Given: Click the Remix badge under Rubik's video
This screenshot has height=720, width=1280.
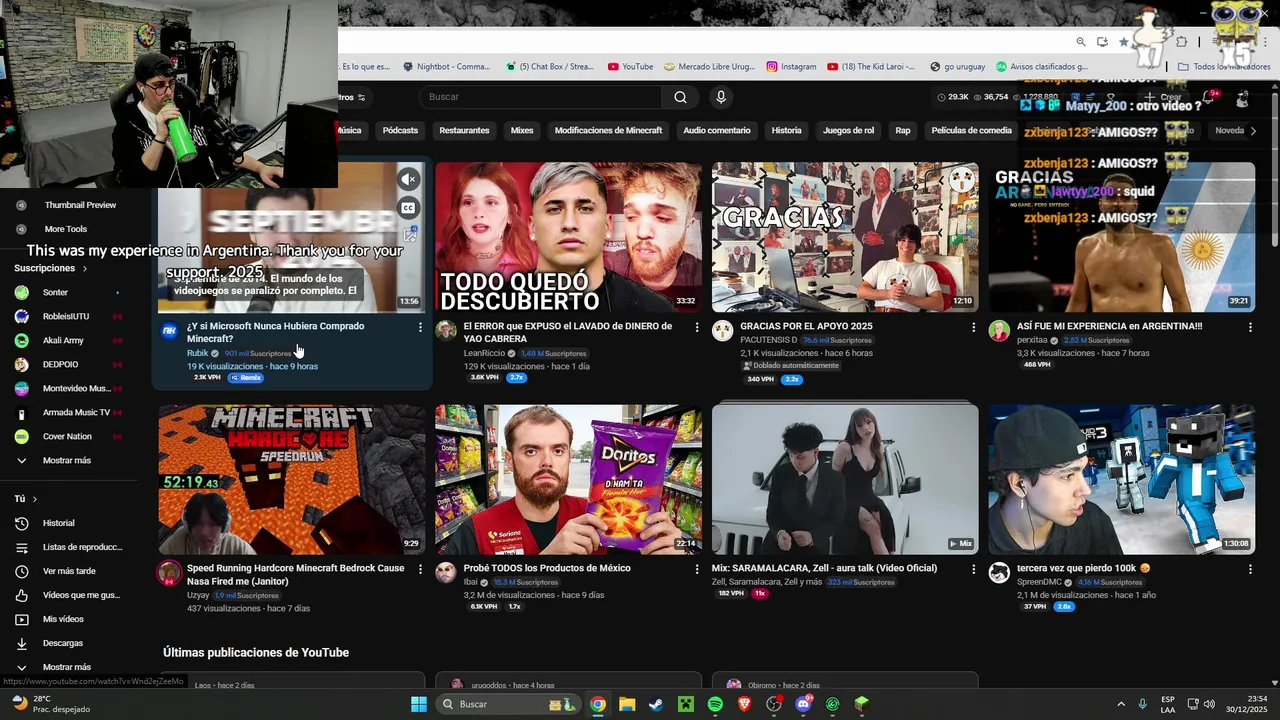Looking at the screenshot, I should click(246, 378).
